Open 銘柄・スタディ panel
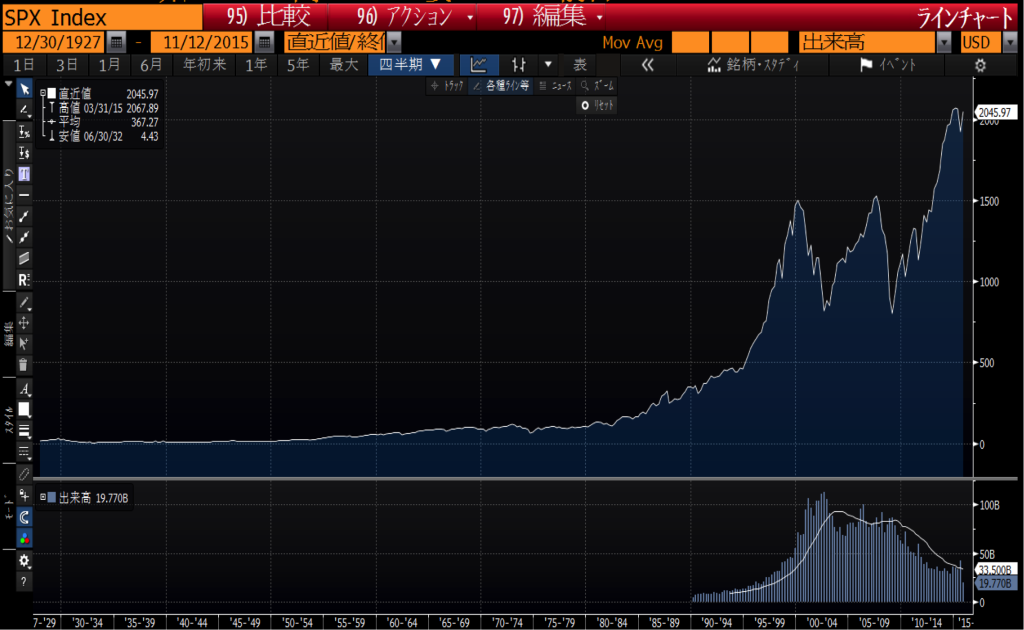Viewport: 1024px width, 630px height. (x=754, y=65)
